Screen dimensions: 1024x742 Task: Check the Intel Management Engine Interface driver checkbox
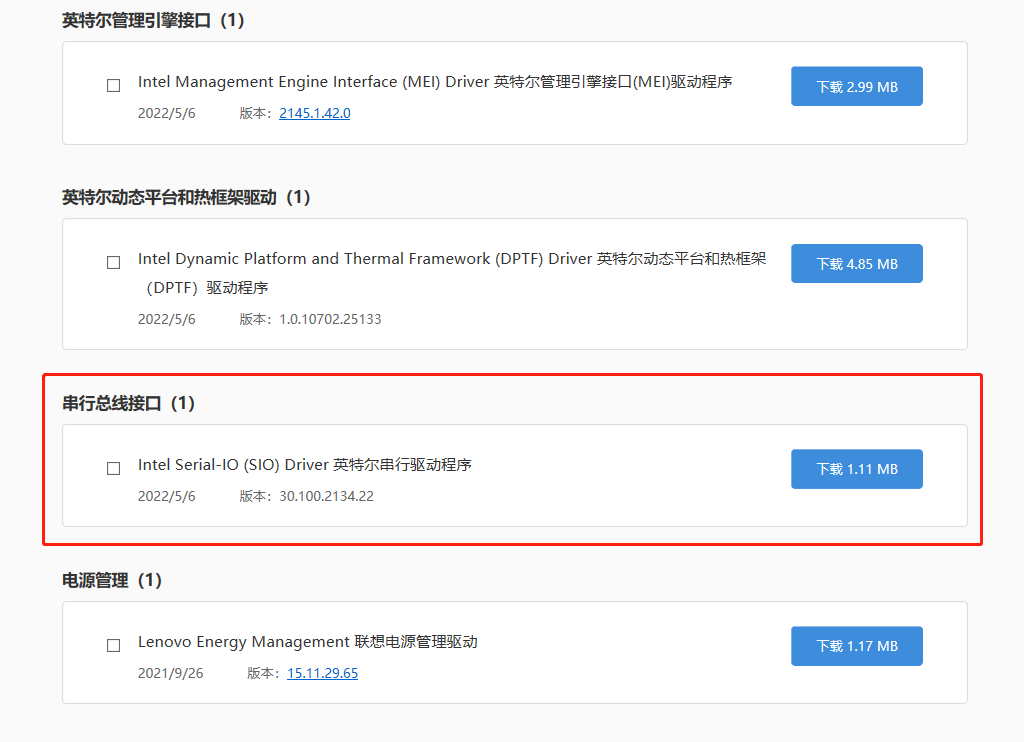click(114, 86)
